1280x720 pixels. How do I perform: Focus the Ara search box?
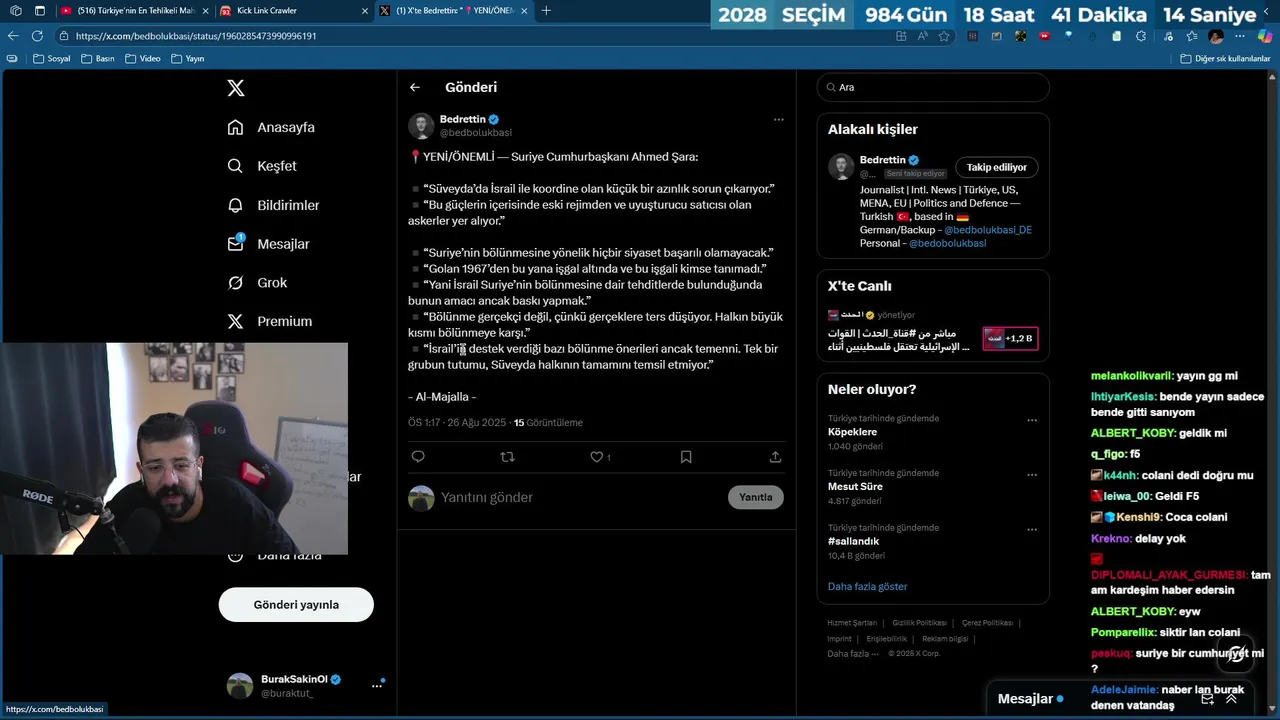pyautogui.click(x=933, y=87)
